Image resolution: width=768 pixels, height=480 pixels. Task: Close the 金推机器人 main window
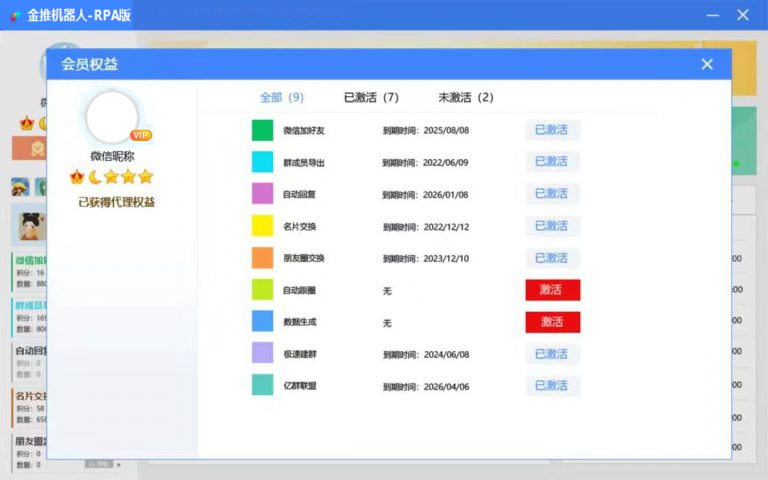(743, 15)
